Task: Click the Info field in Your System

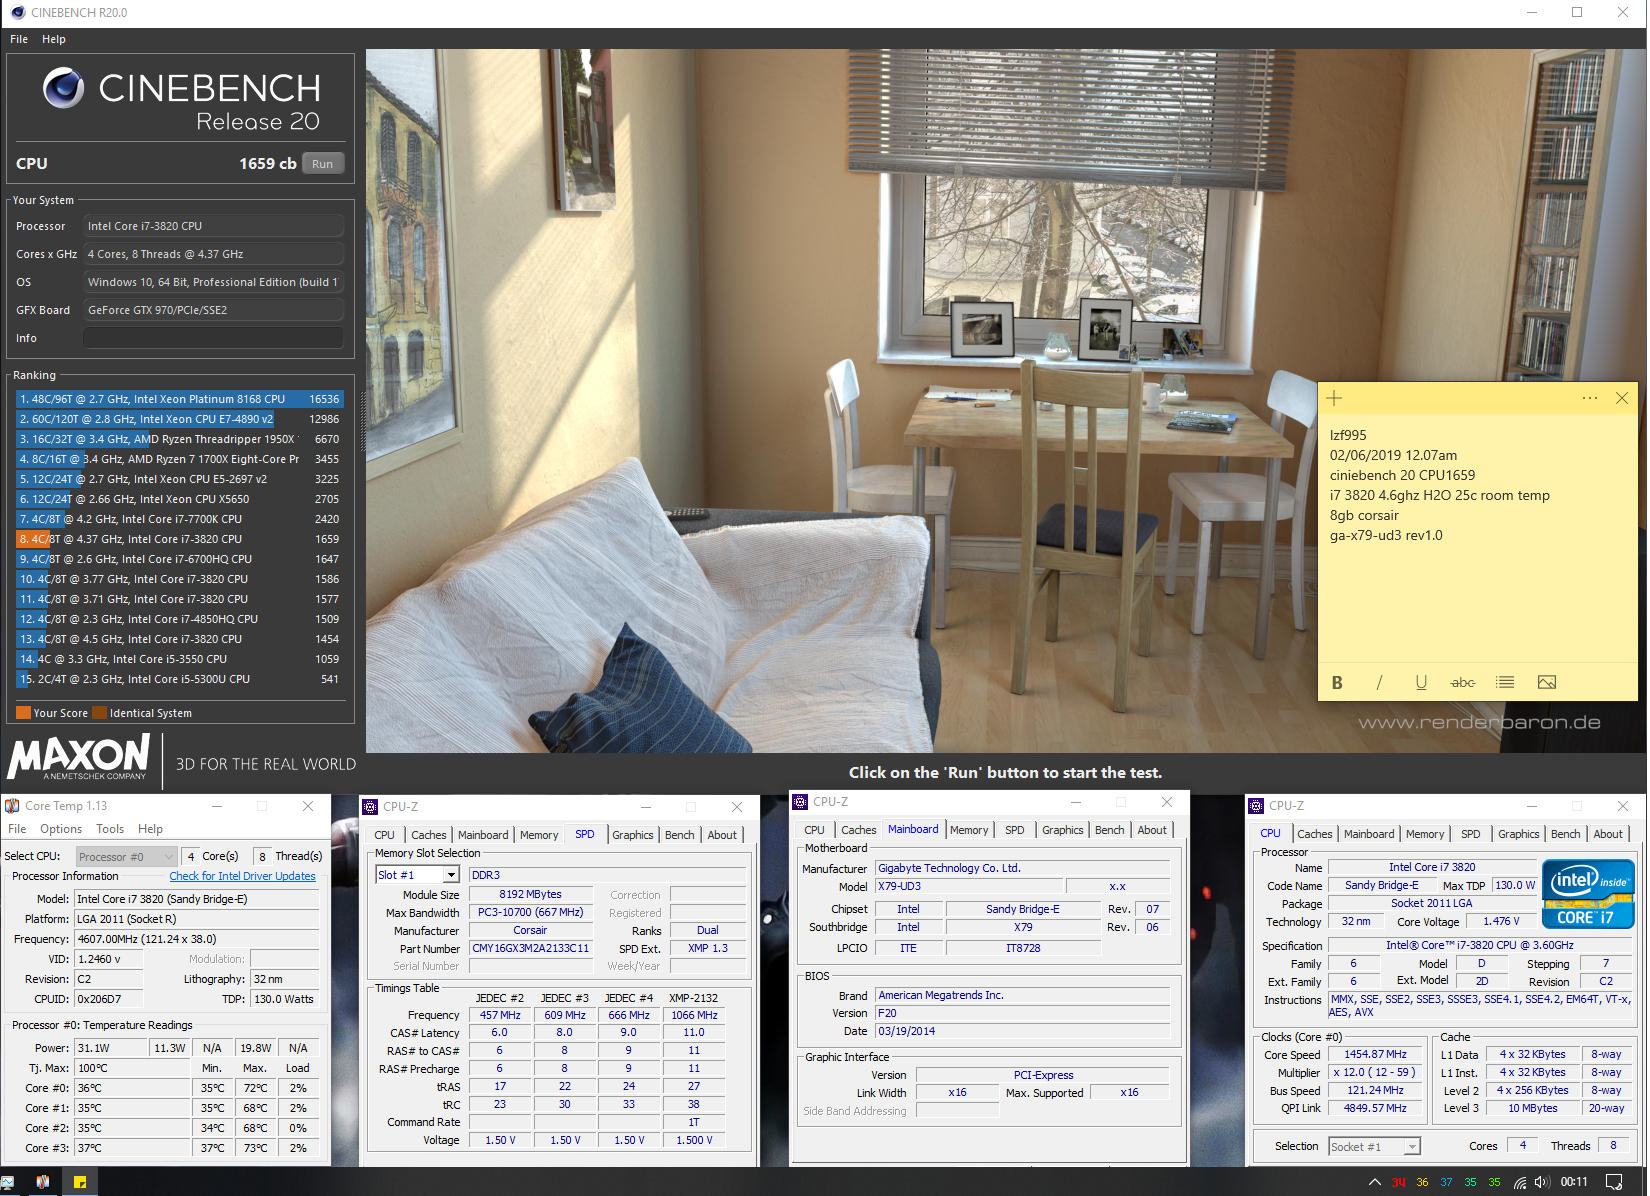Action: pos(213,338)
